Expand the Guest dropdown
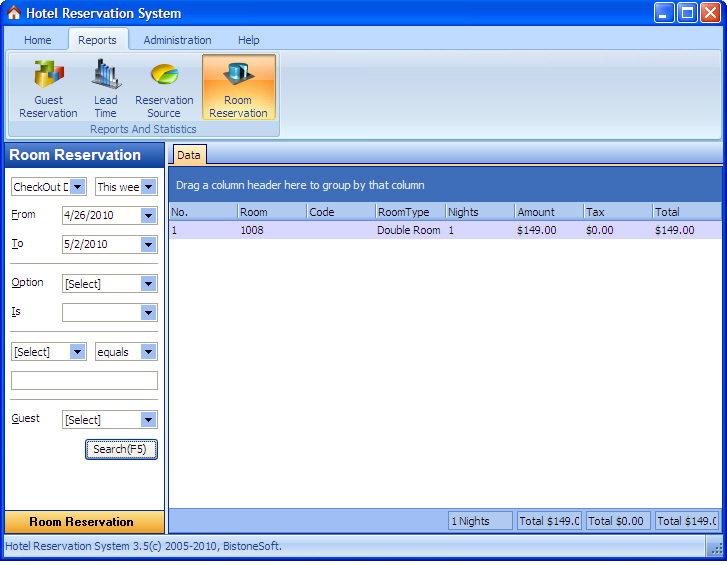The image size is (727, 565). click(x=148, y=420)
